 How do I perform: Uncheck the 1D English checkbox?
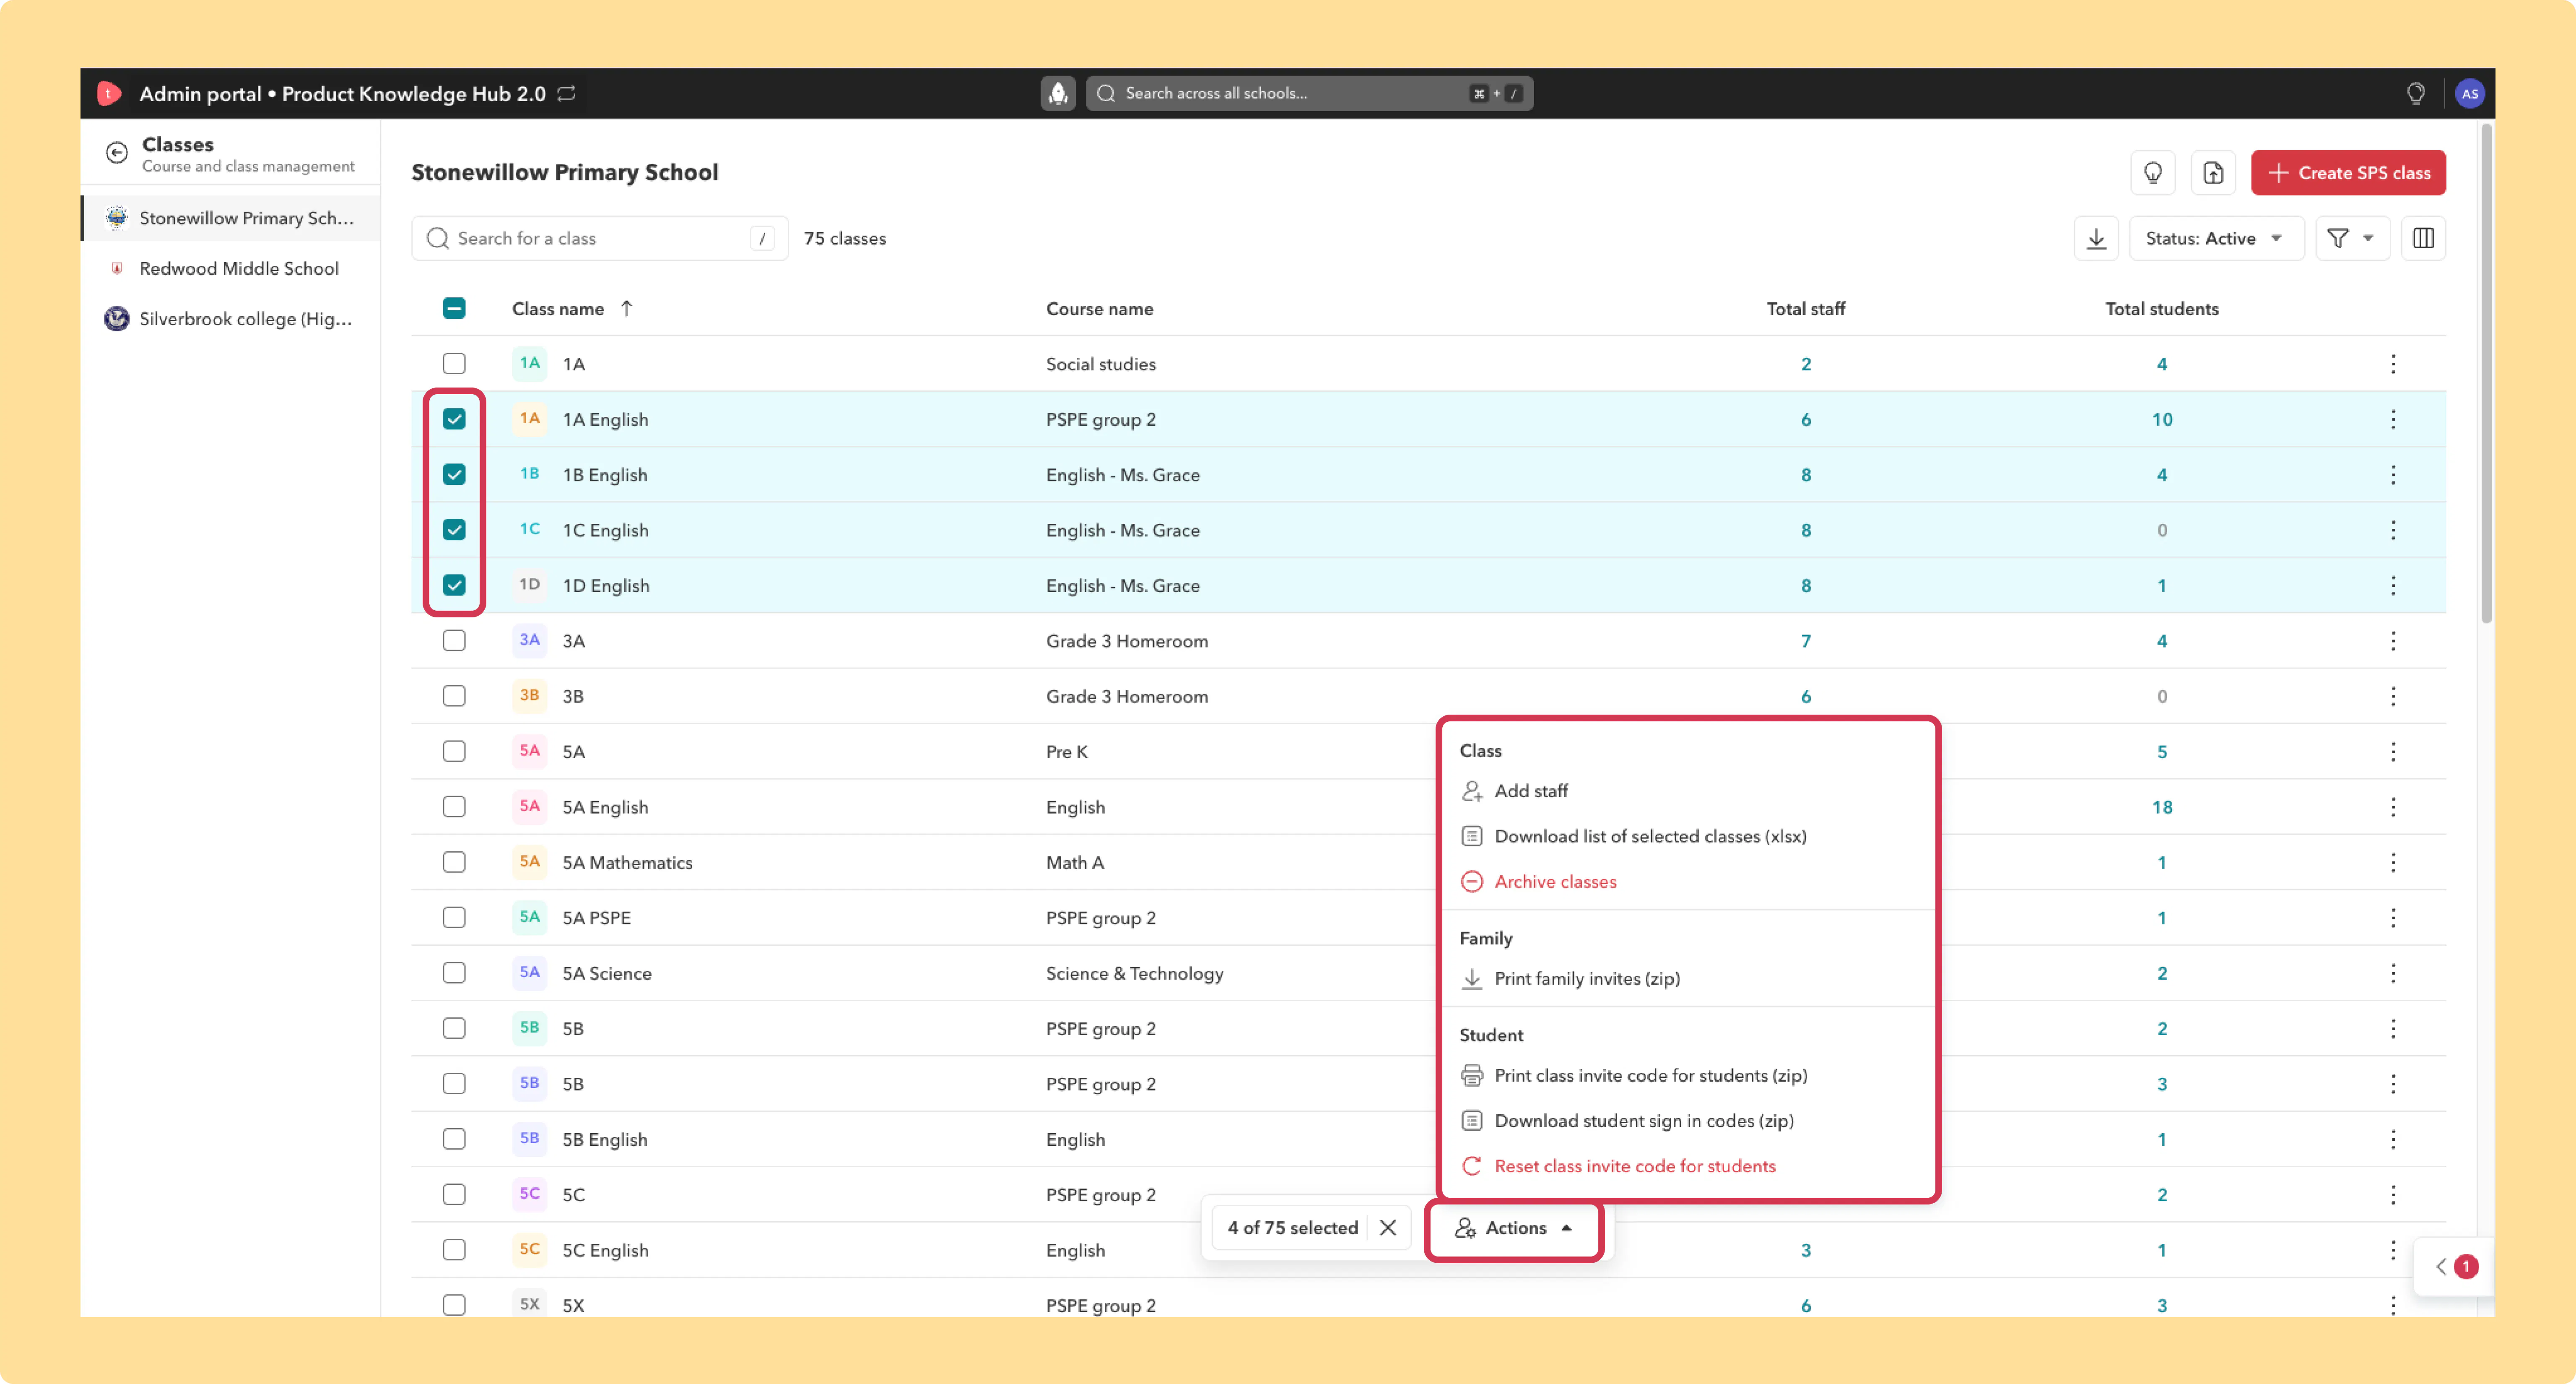[454, 585]
